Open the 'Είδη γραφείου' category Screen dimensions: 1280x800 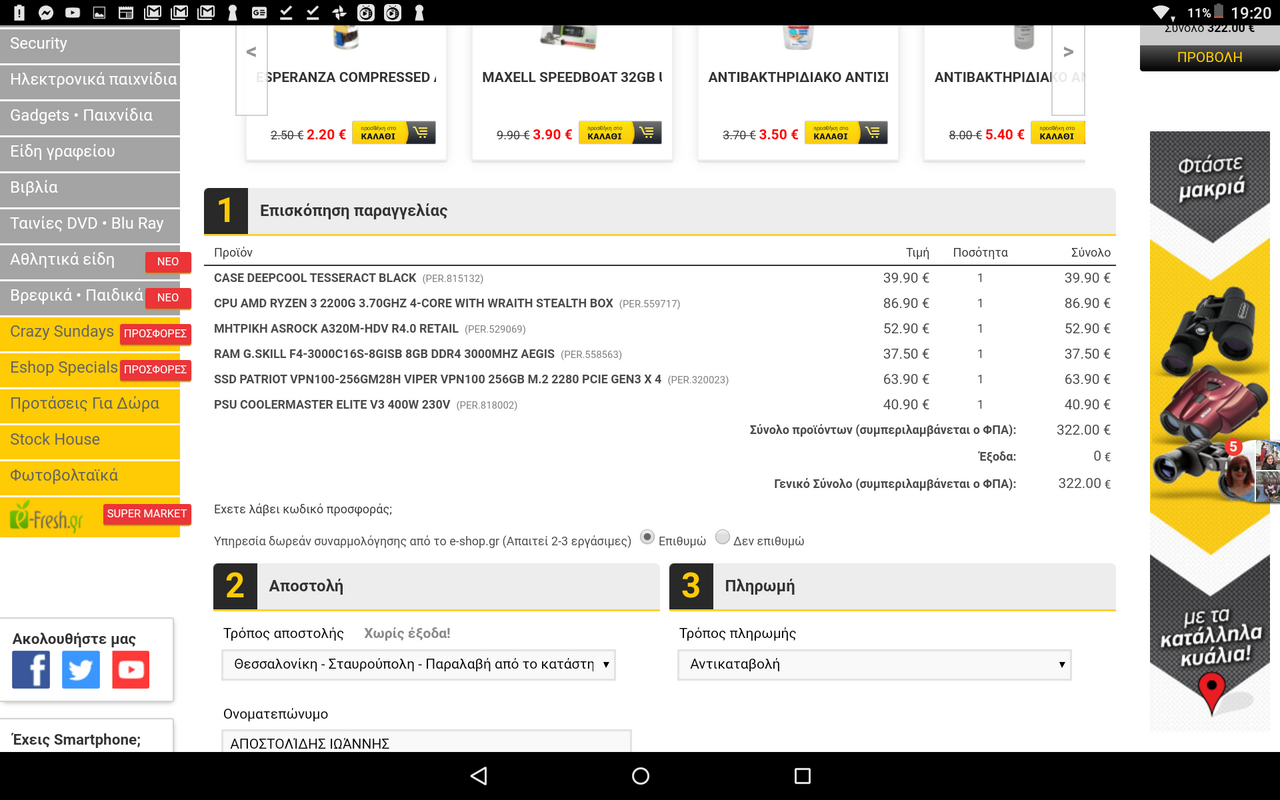coord(90,152)
